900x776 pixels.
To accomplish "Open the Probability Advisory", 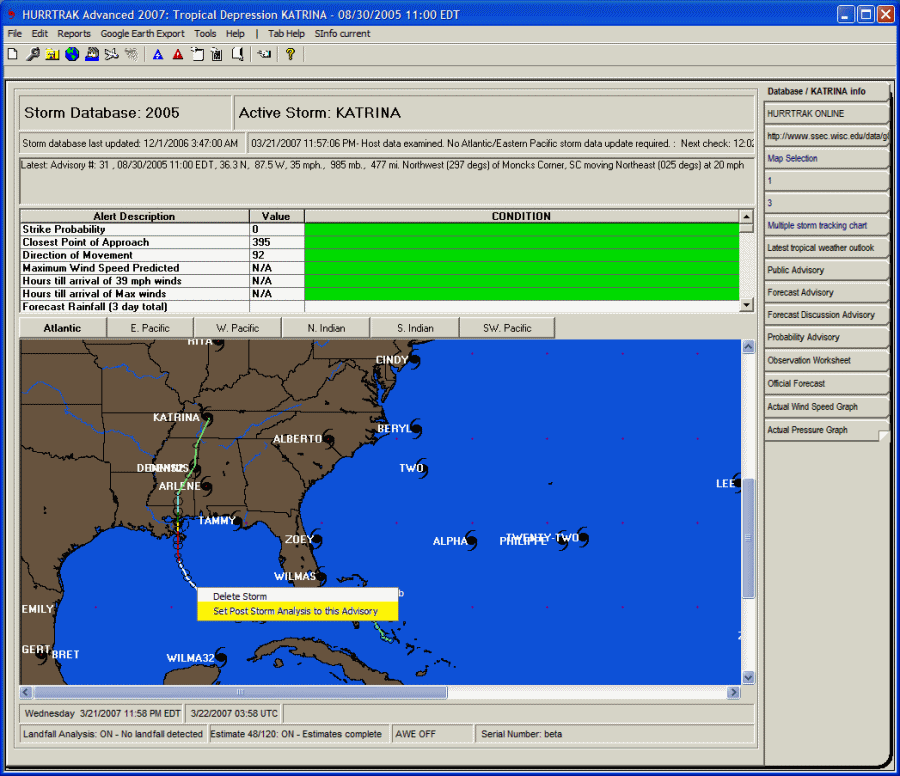I will click(827, 337).
